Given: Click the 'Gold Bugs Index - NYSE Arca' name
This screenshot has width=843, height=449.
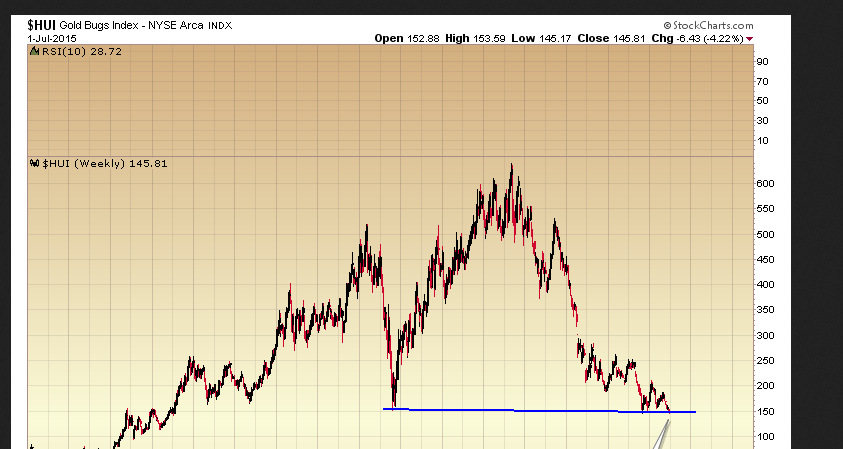Looking at the screenshot, I should [x=131, y=25].
